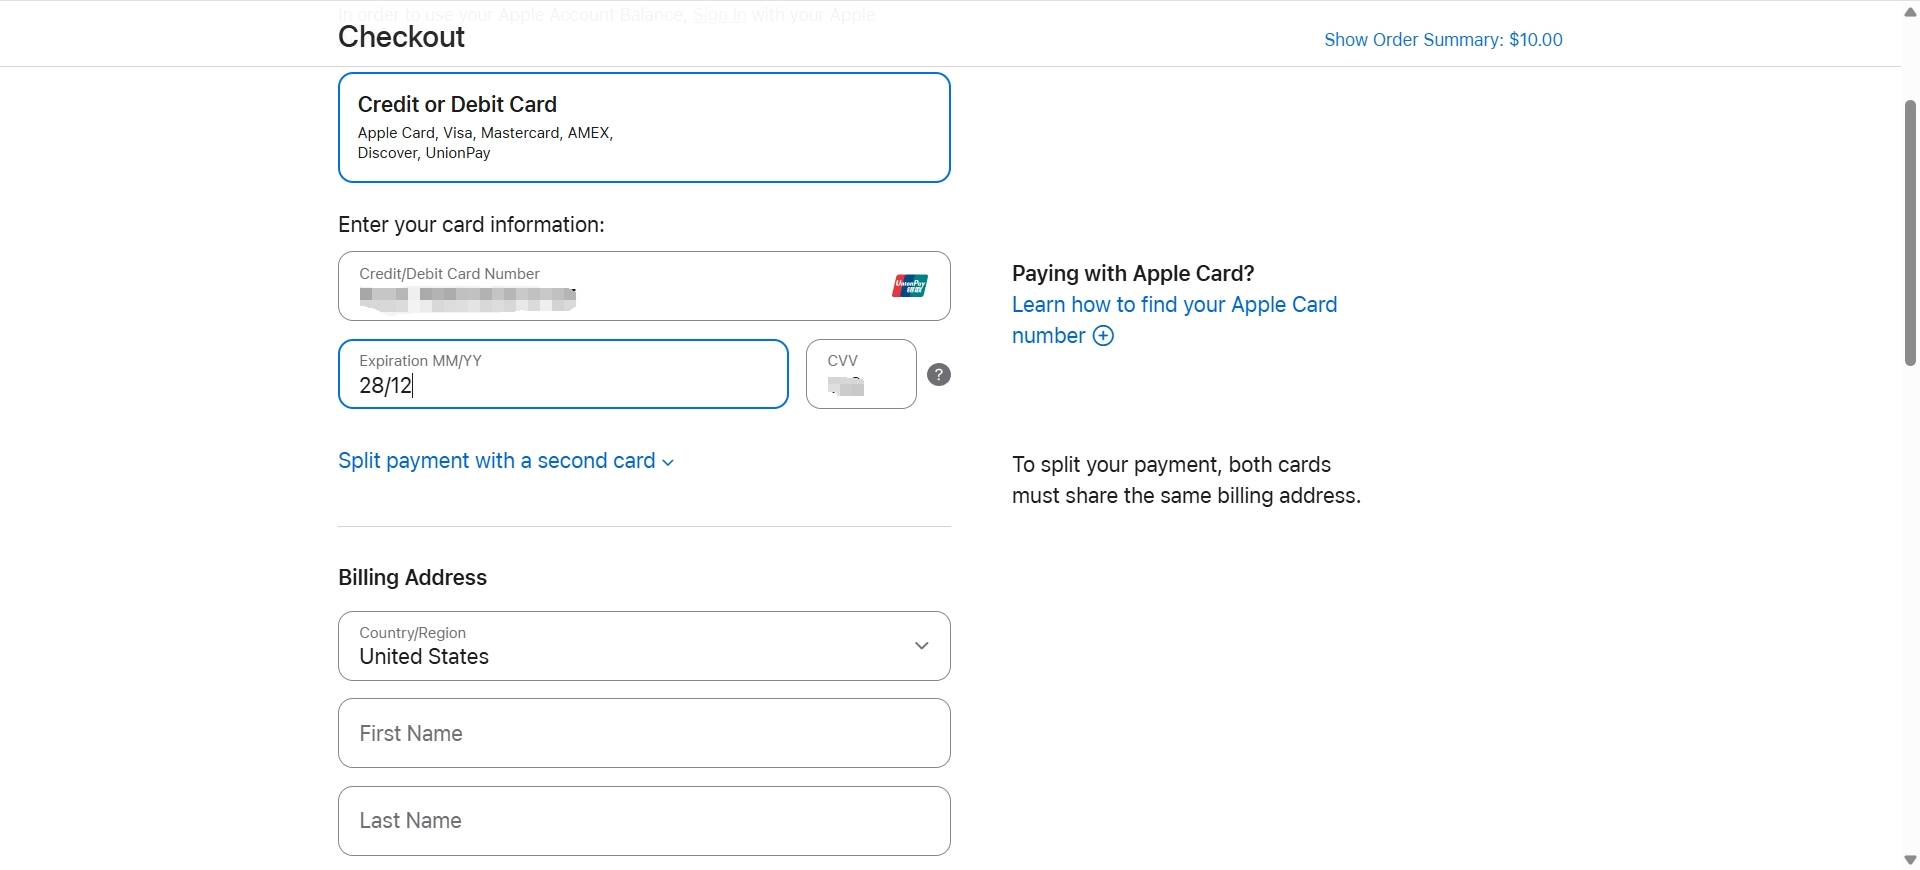Click the First Name field

pos(644,733)
